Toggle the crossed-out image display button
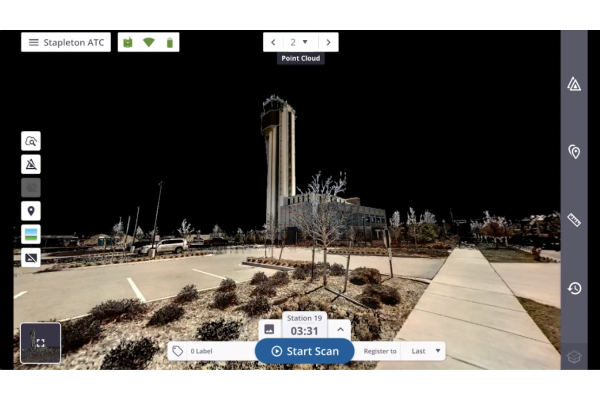The height and width of the screenshot is (400, 600). click(x=31, y=257)
